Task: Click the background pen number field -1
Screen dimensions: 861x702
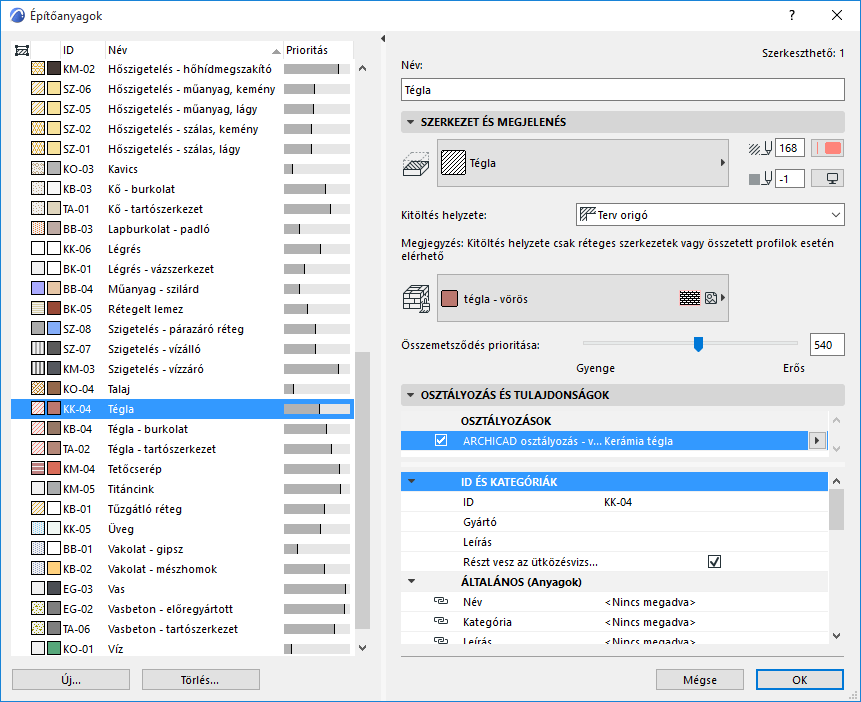Action: [x=790, y=179]
